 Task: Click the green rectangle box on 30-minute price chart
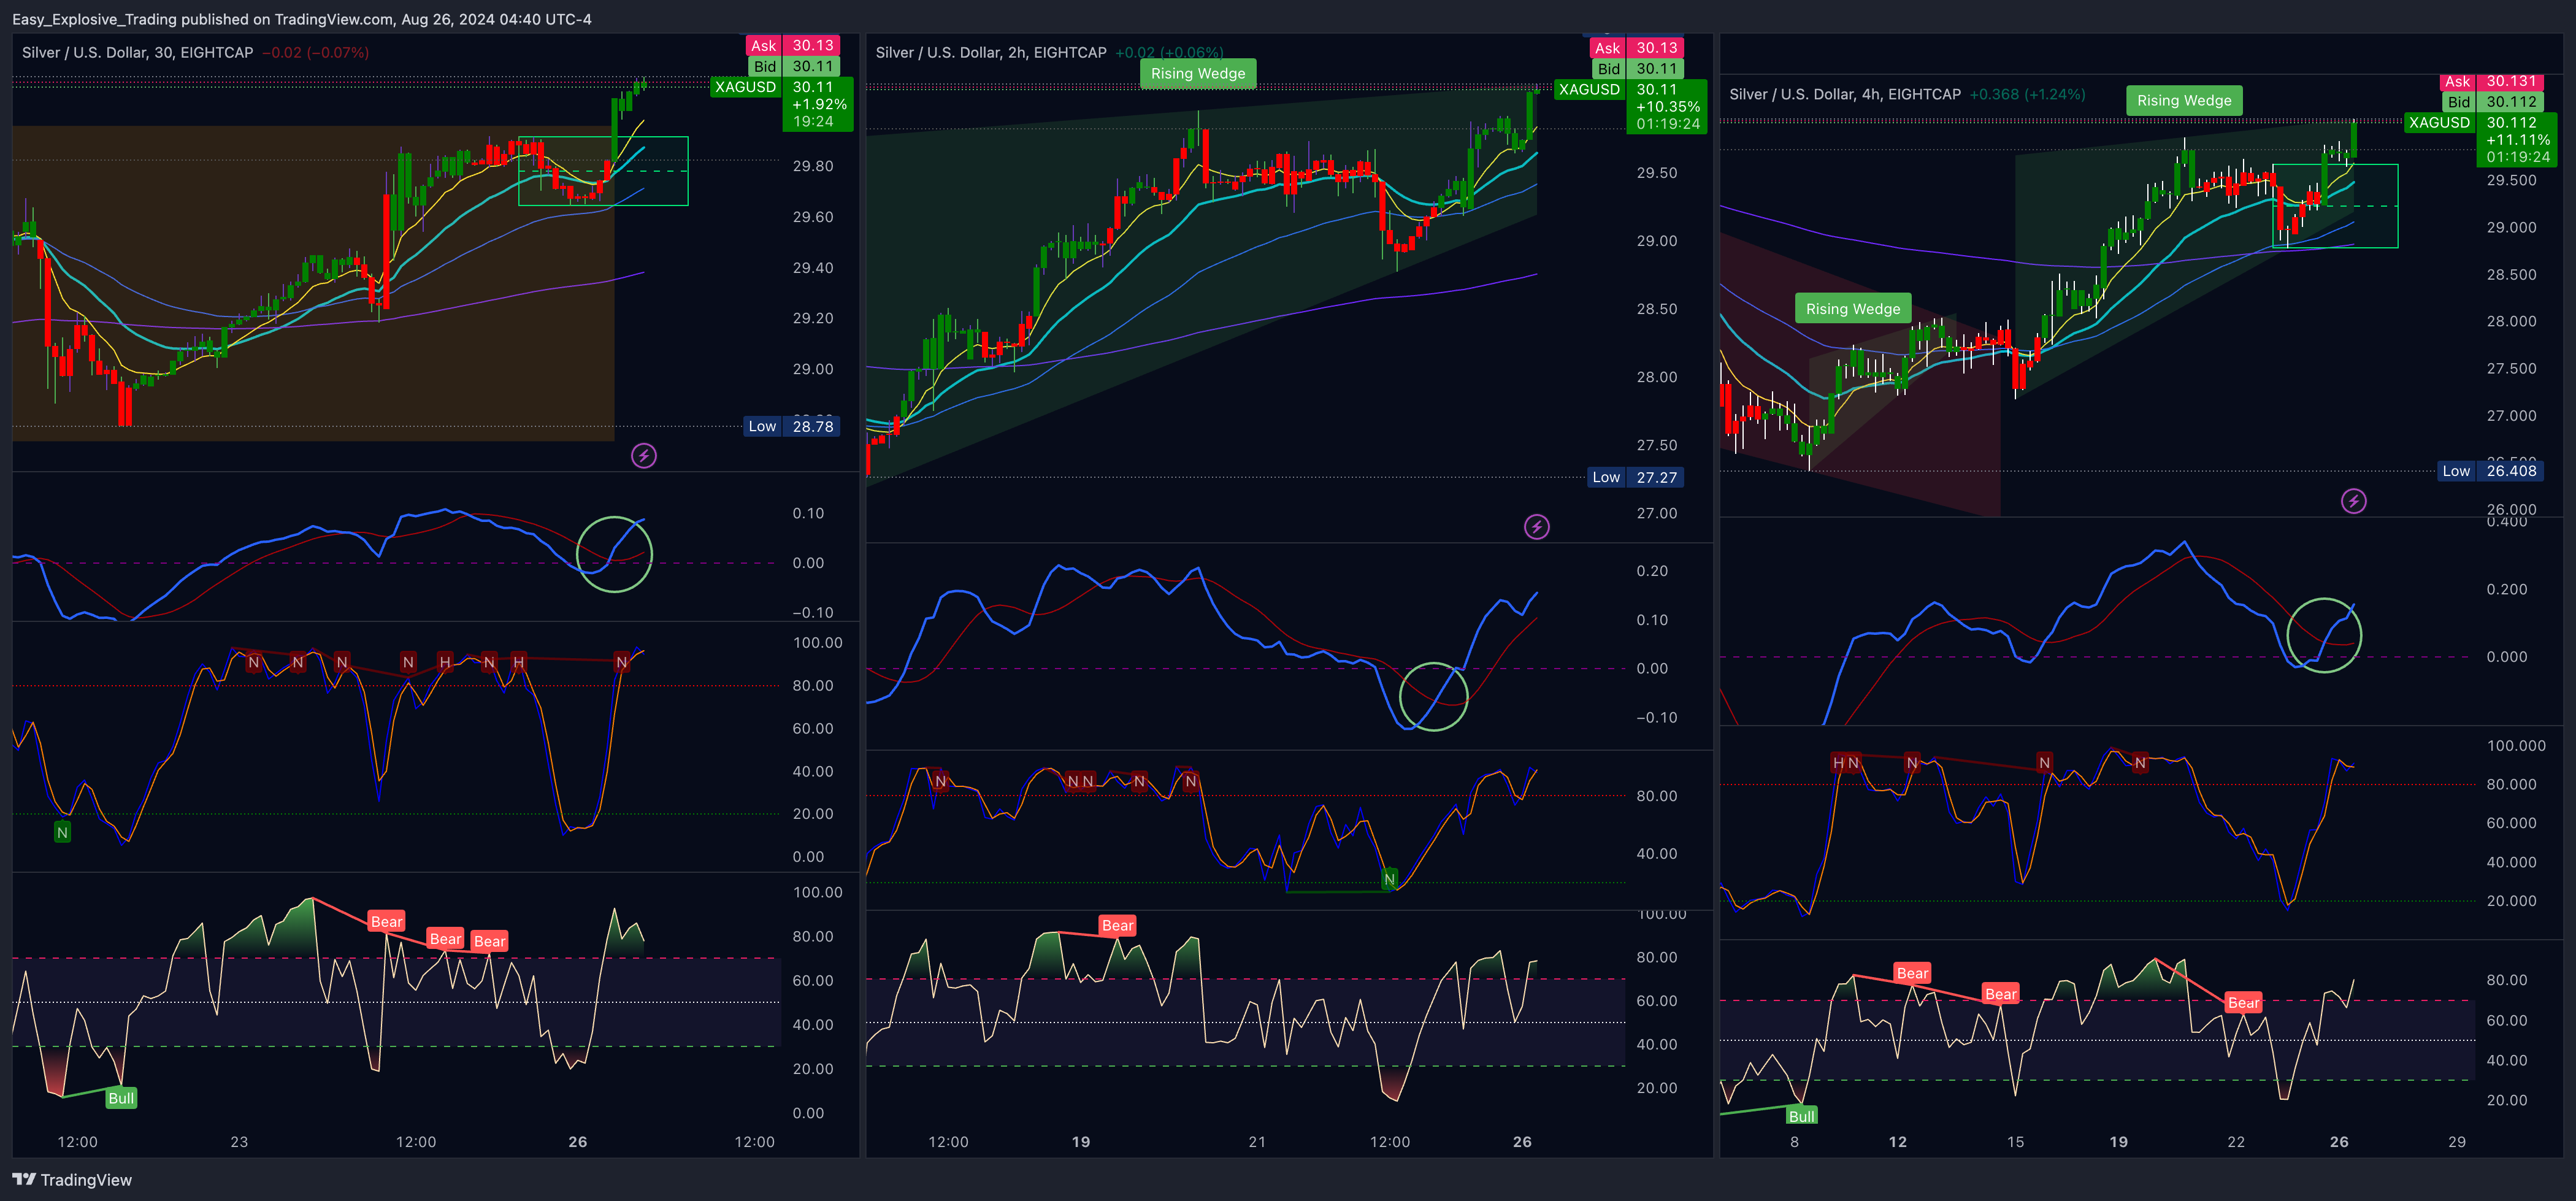[603, 171]
